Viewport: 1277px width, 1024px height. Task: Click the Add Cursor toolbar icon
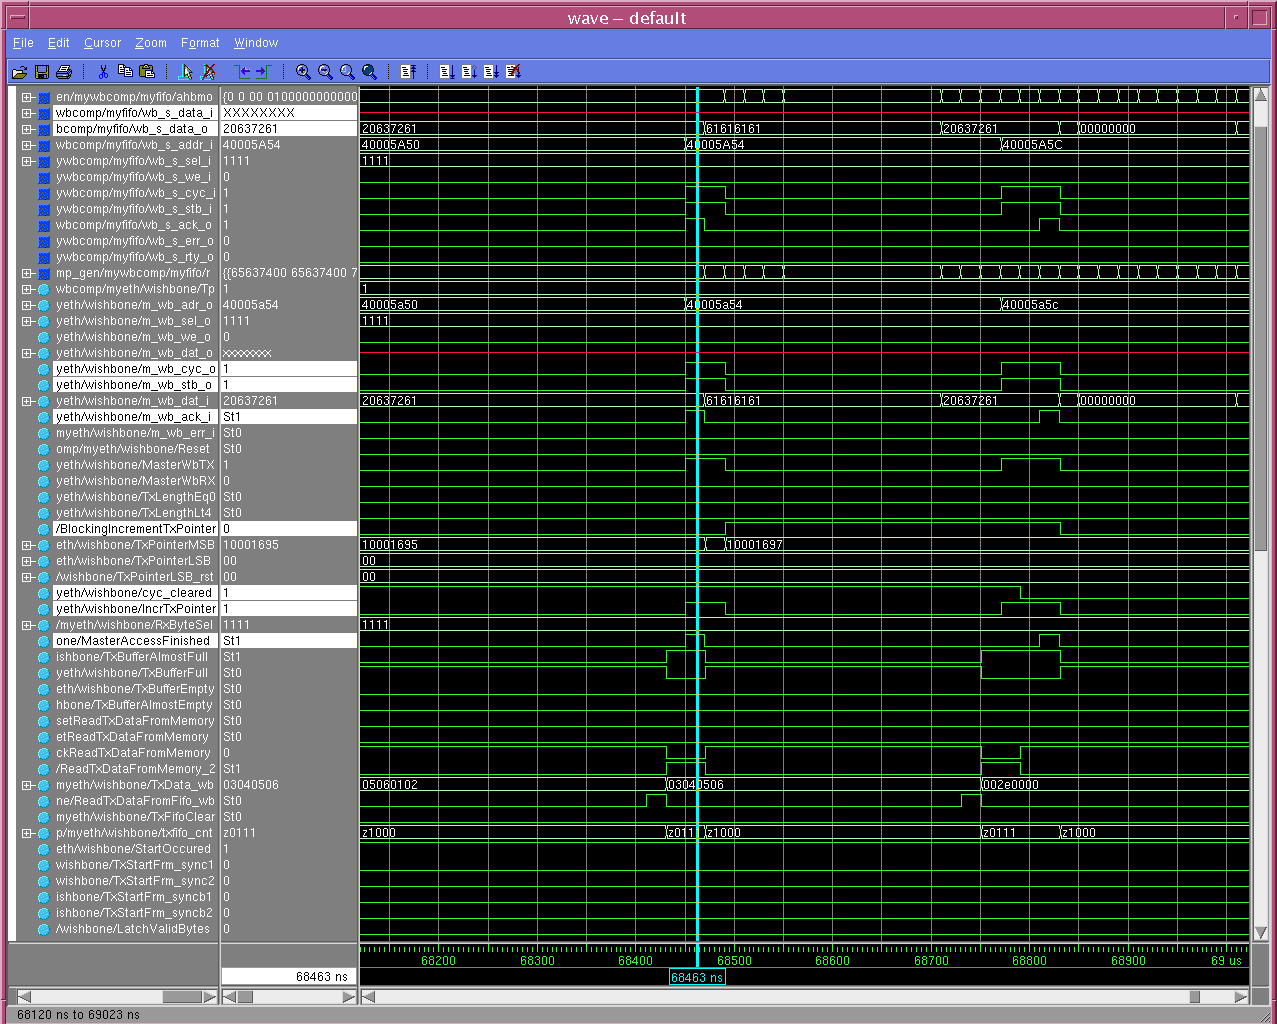pos(185,72)
